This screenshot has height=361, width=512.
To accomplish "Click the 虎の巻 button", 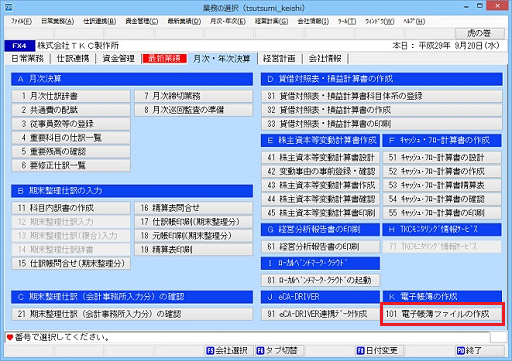I will coord(479,33).
